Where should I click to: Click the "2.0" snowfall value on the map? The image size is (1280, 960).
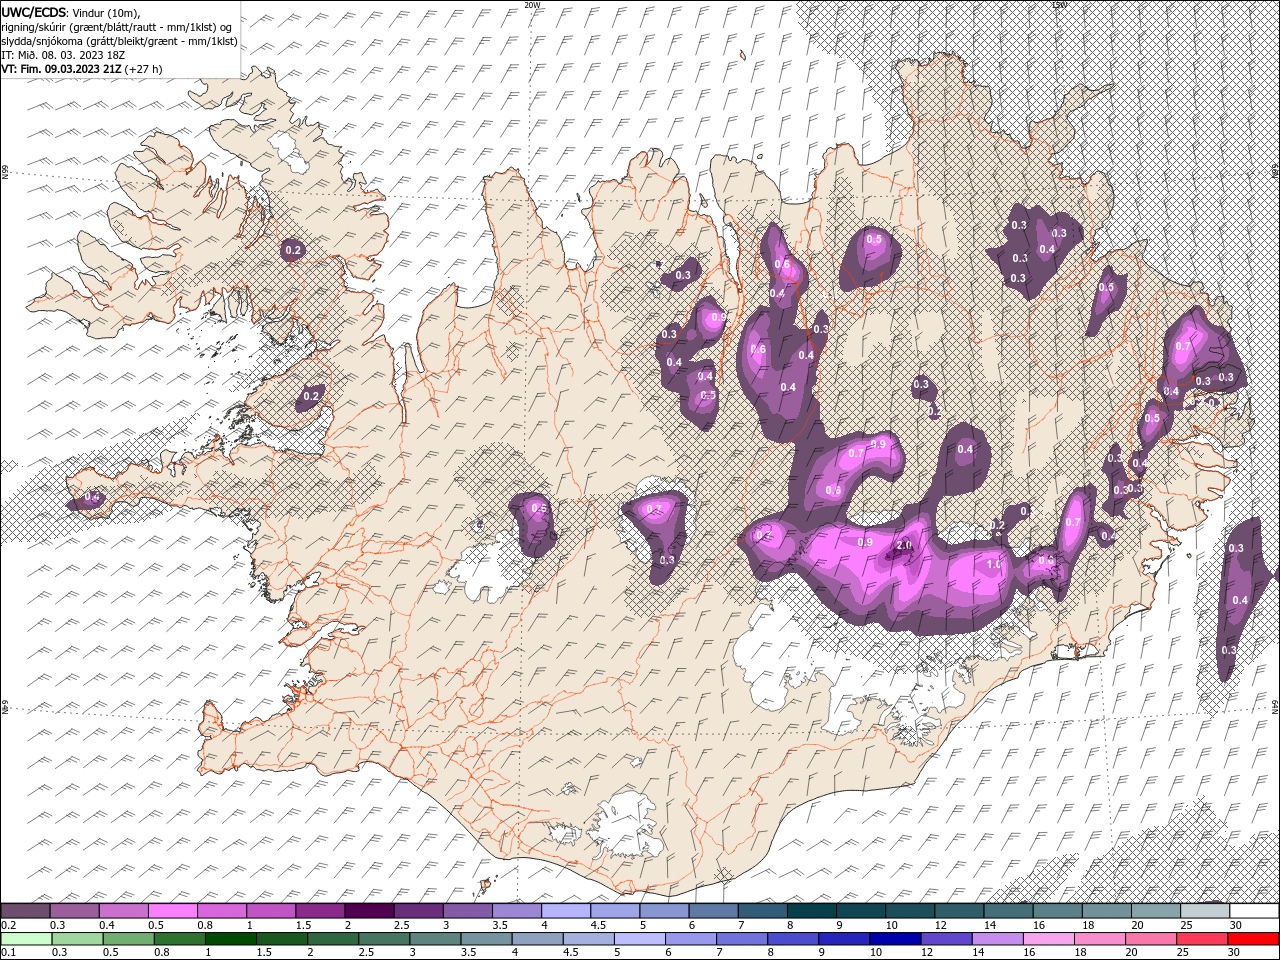click(x=905, y=545)
